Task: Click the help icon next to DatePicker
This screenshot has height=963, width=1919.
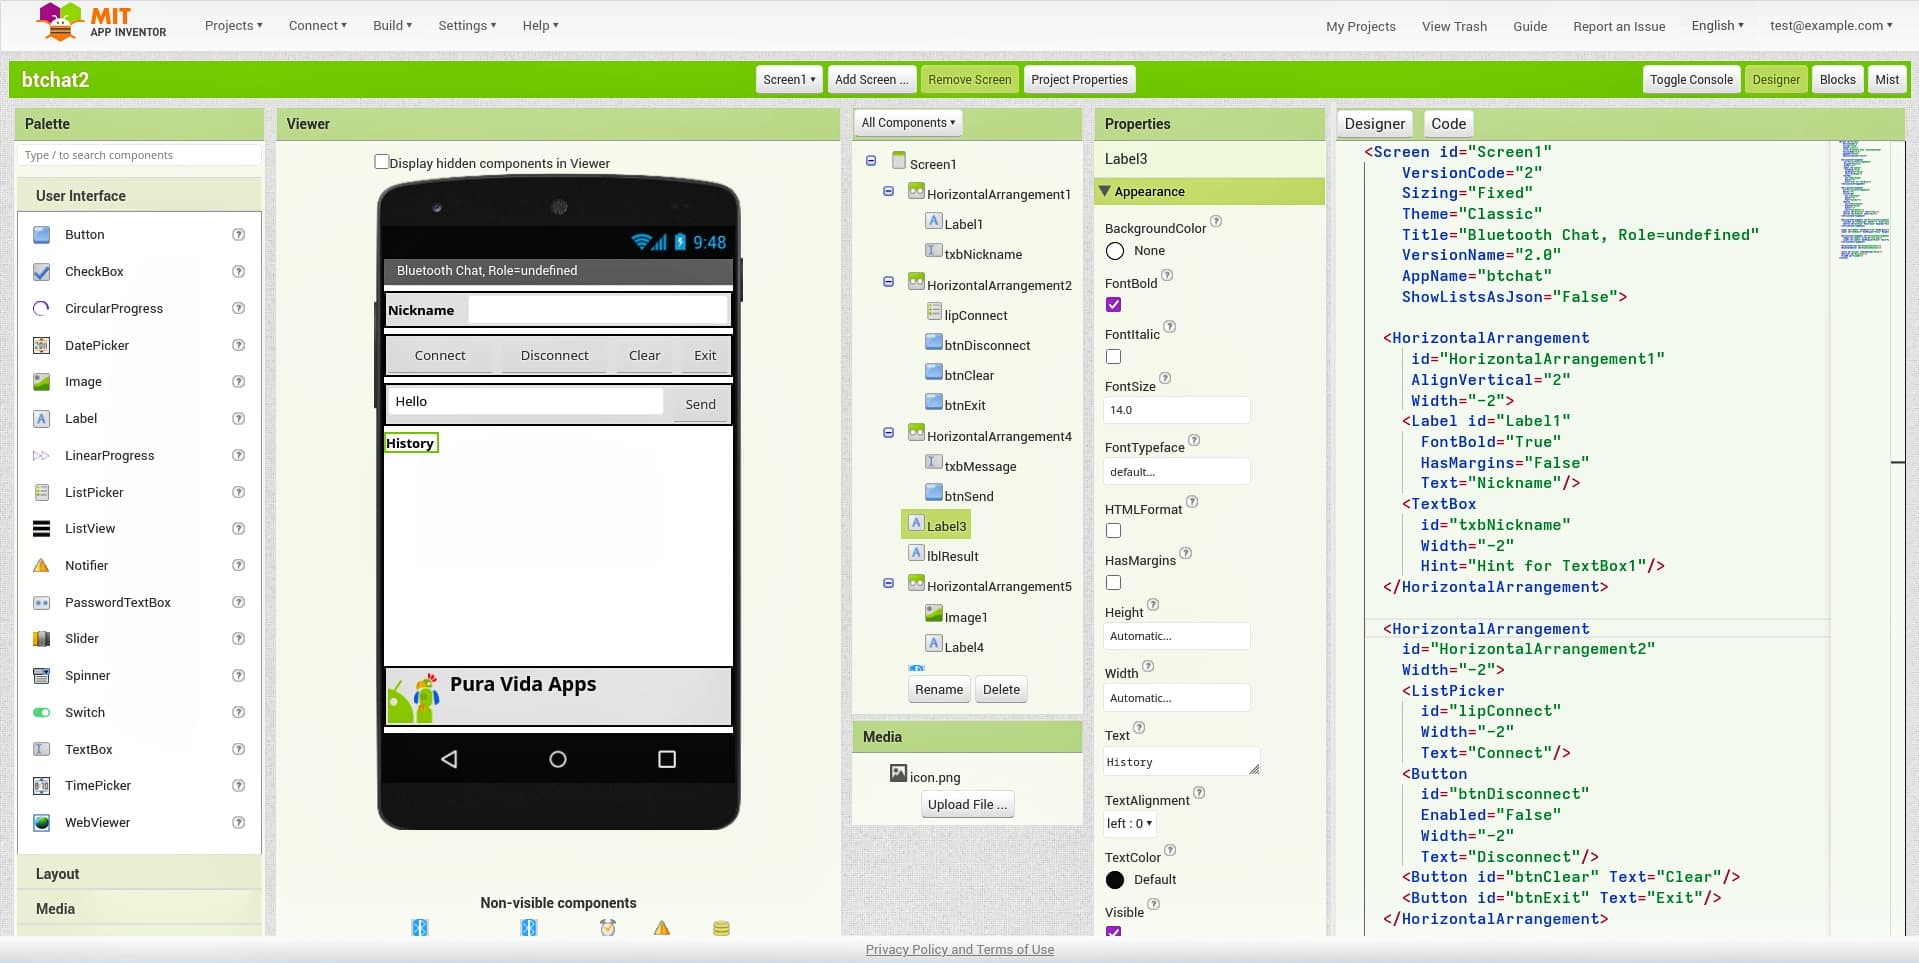Action: (x=238, y=345)
